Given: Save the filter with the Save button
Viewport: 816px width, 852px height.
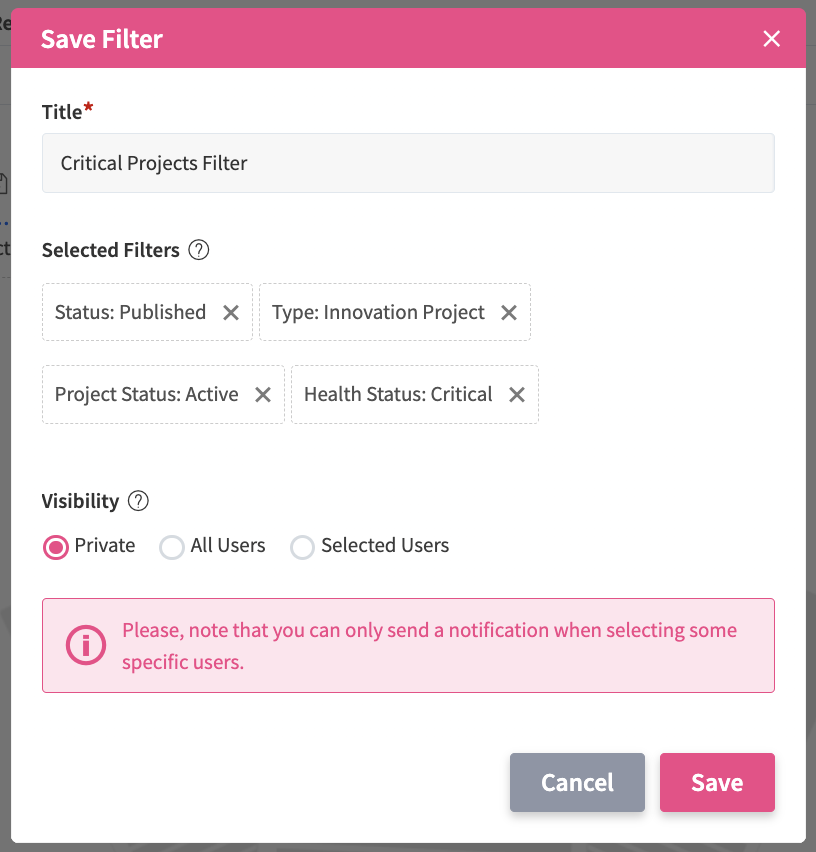Looking at the screenshot, I should (x=717, y=782).
